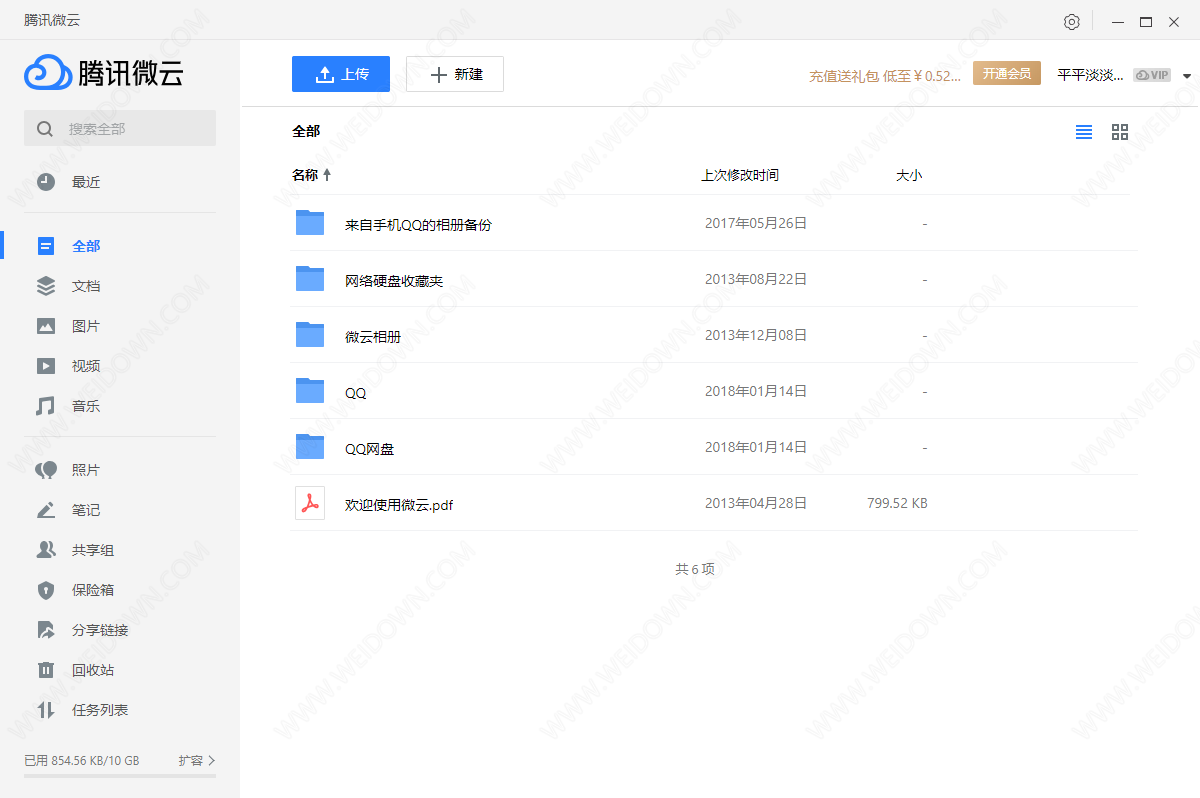Click folder icon of 来自手机QQ的相册备份
This screenshot has width=1200, height=798.
(x=310, y=222)
